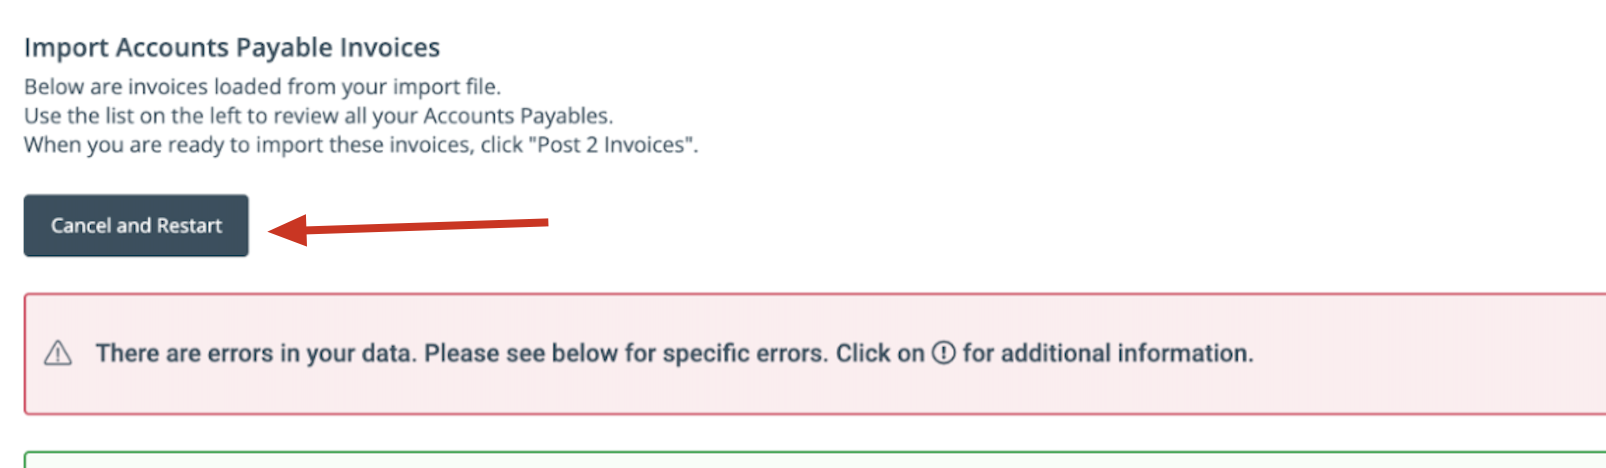Click the word "Invoices" in the page heading
Screen dimensions: 1606x468
coord(389,48)
